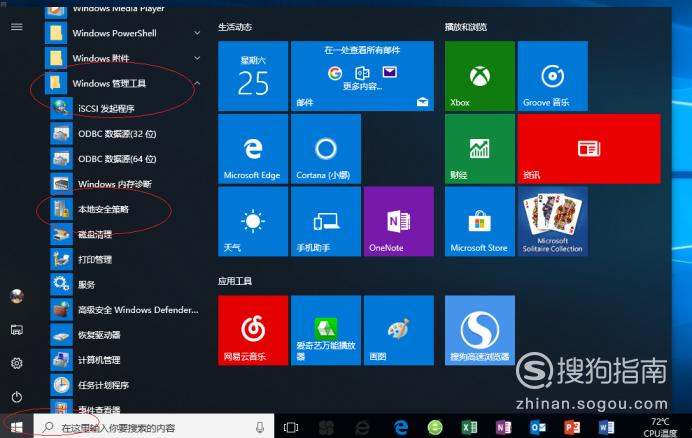
Task: Open 恢复驱动器 entry
Action: coord(126,335)
